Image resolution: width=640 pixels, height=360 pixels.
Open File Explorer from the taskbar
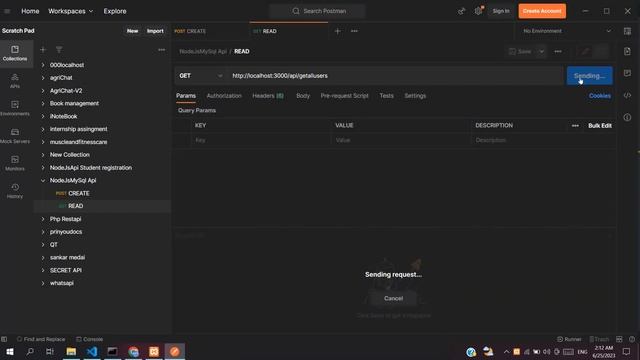pos(71,351)
